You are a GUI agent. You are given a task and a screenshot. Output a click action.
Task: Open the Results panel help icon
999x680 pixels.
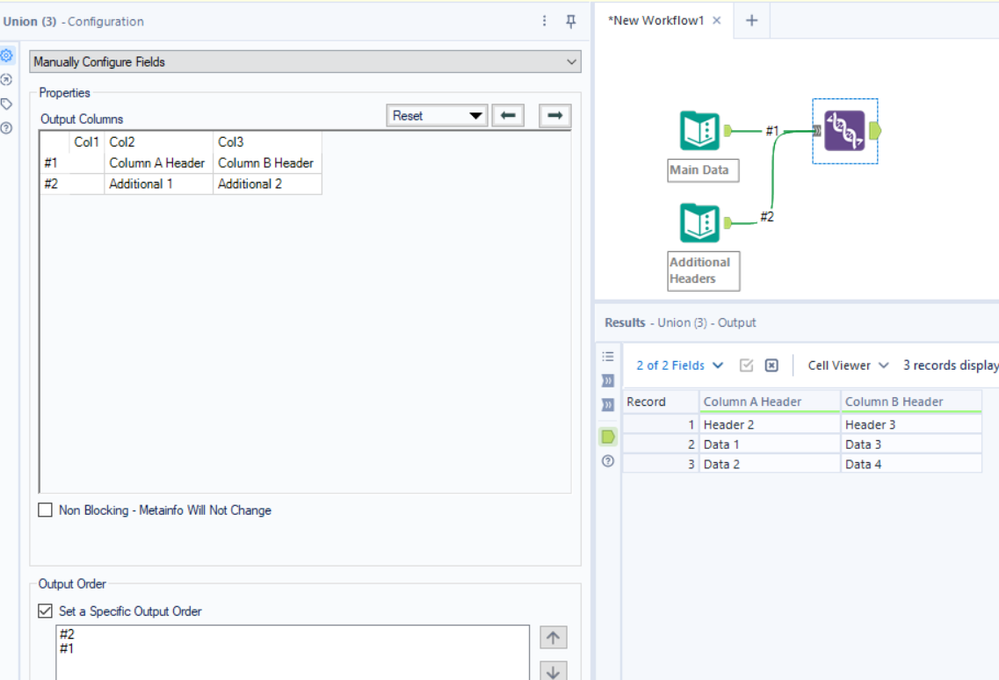tap(608, 461)
